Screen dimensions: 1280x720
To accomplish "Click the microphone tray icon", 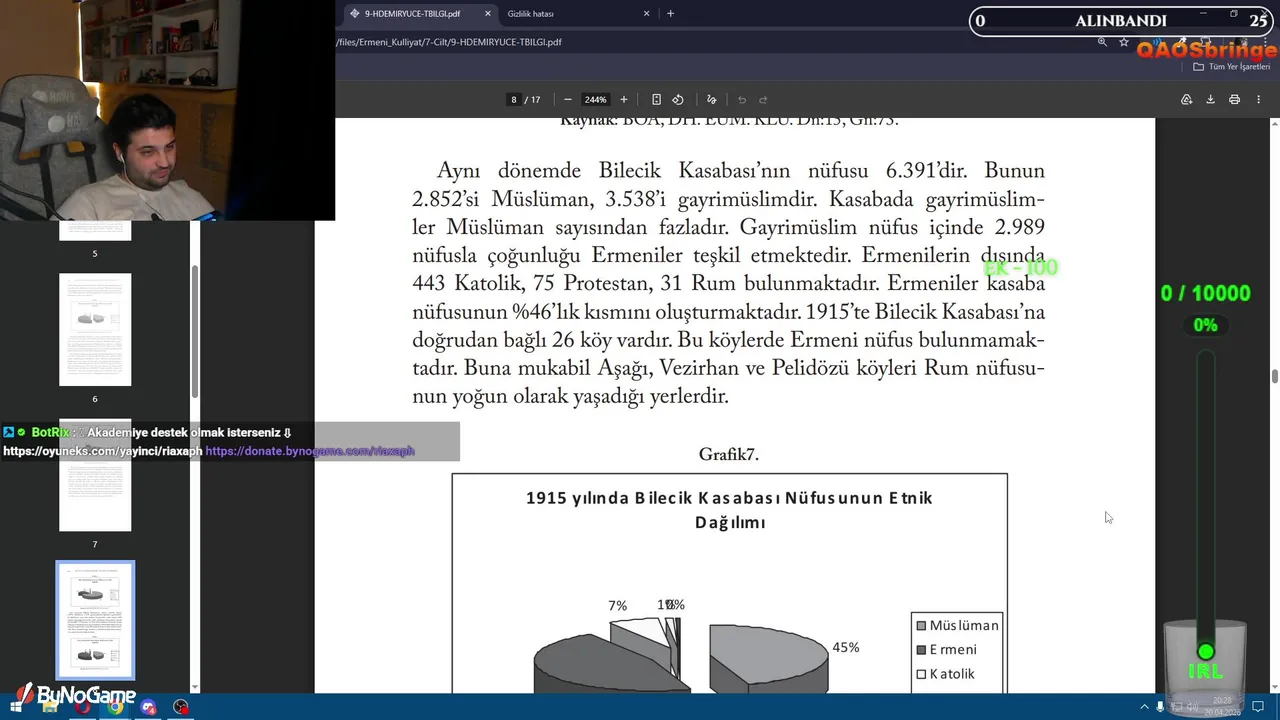I will tap(1160, 707).
